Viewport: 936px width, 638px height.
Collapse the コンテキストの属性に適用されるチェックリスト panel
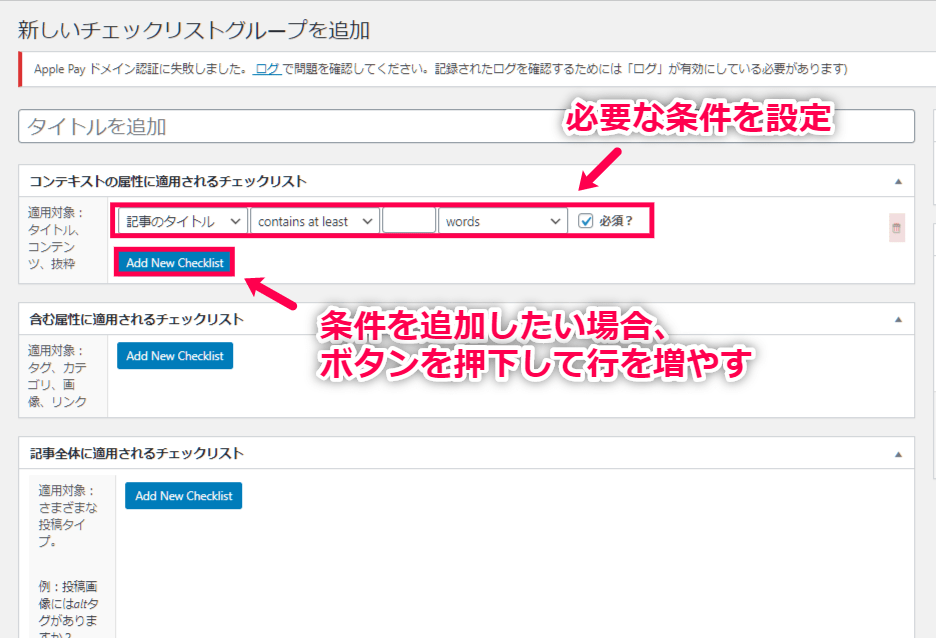point(898,181)
